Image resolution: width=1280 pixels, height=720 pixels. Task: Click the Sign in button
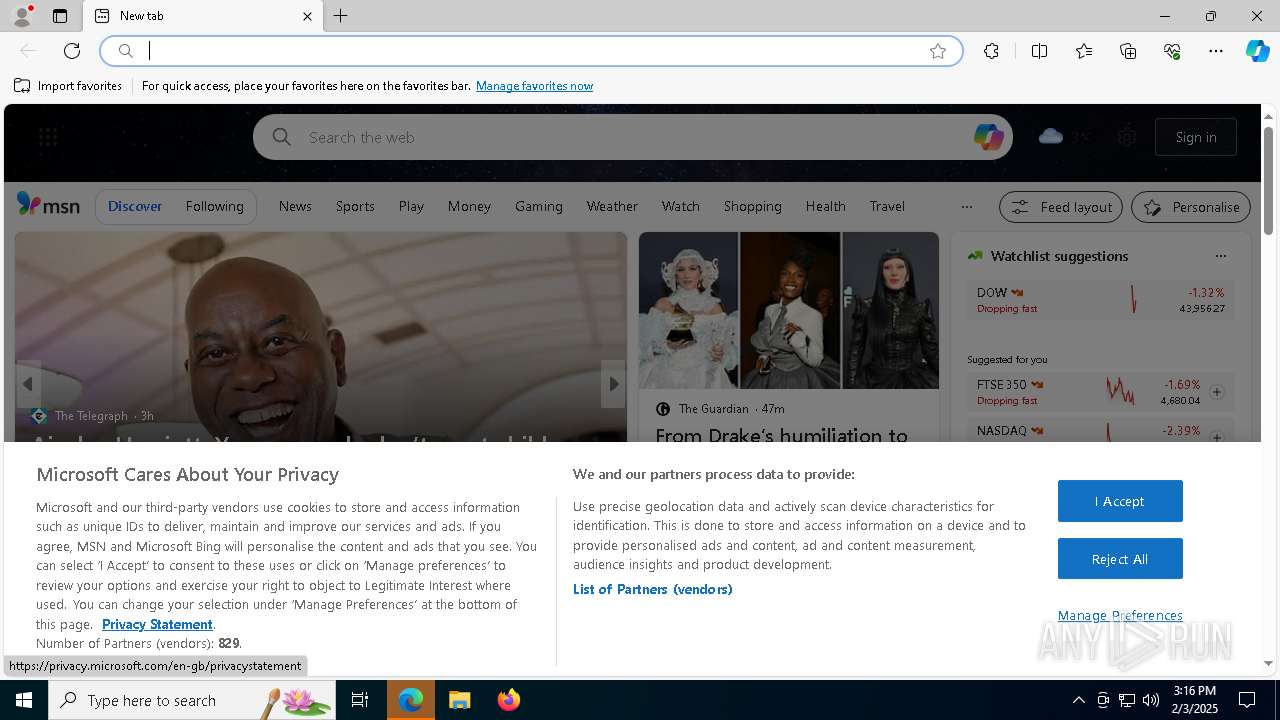[x=1196, y=137]
